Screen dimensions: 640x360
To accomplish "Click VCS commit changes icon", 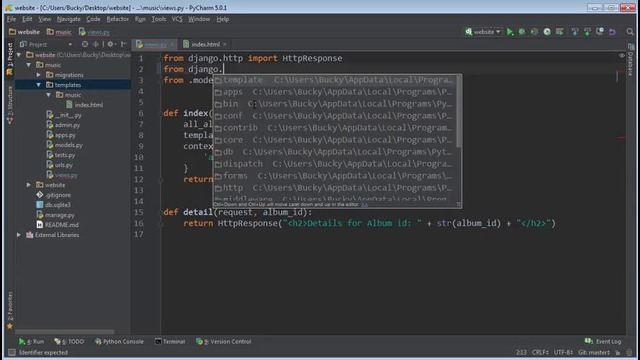I will point(587,32).
